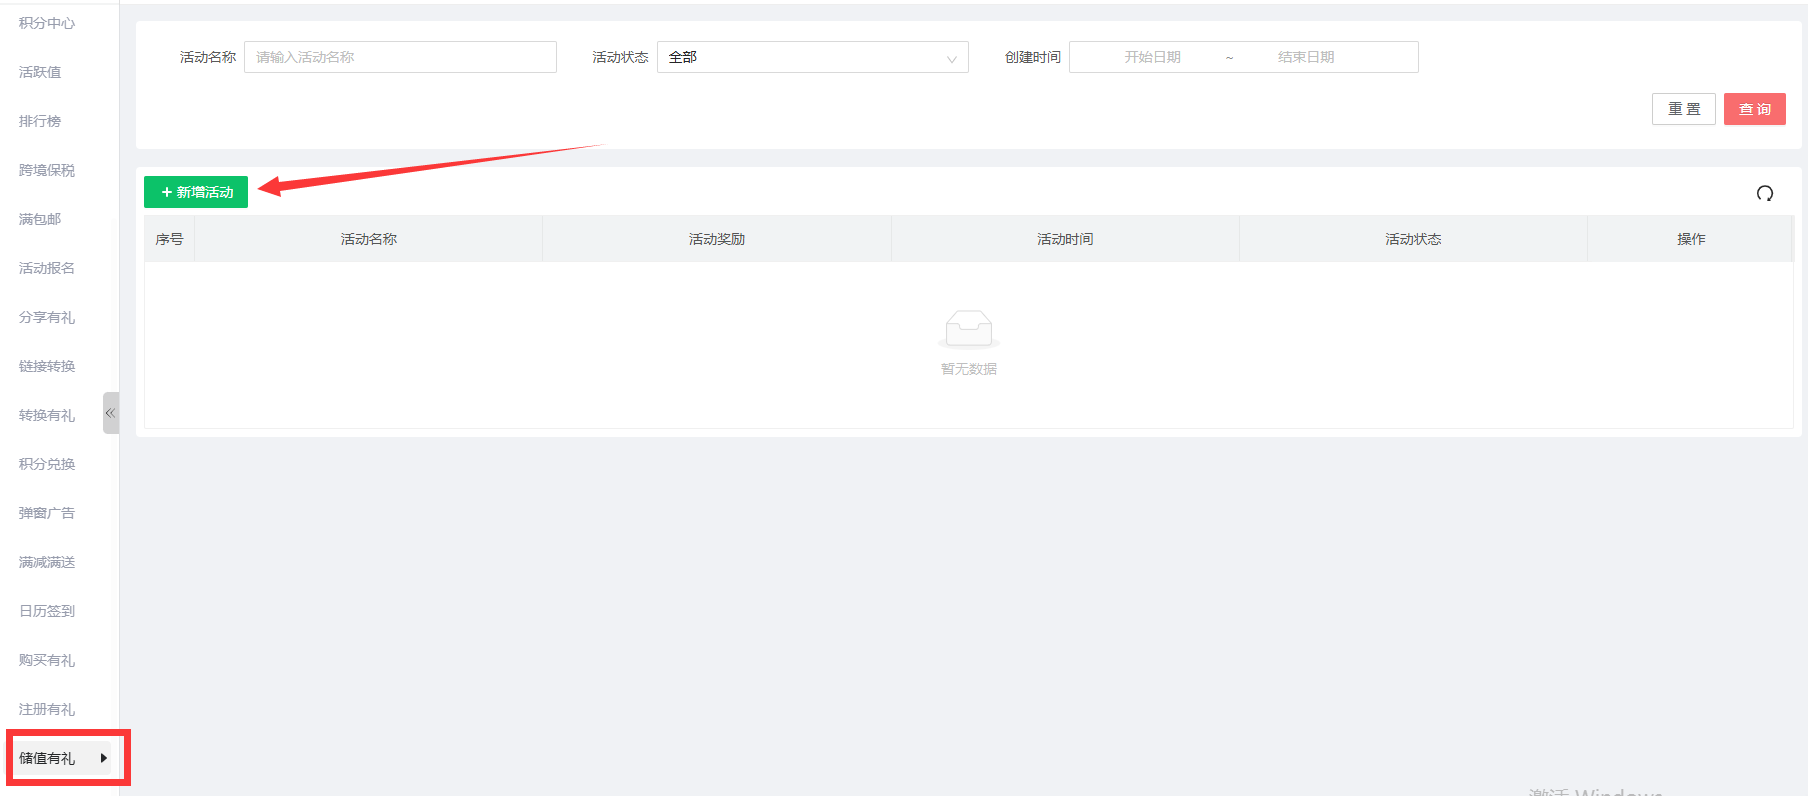Focus the 活动名称 input field
The image size is (1808, 796).
(400, 57)
